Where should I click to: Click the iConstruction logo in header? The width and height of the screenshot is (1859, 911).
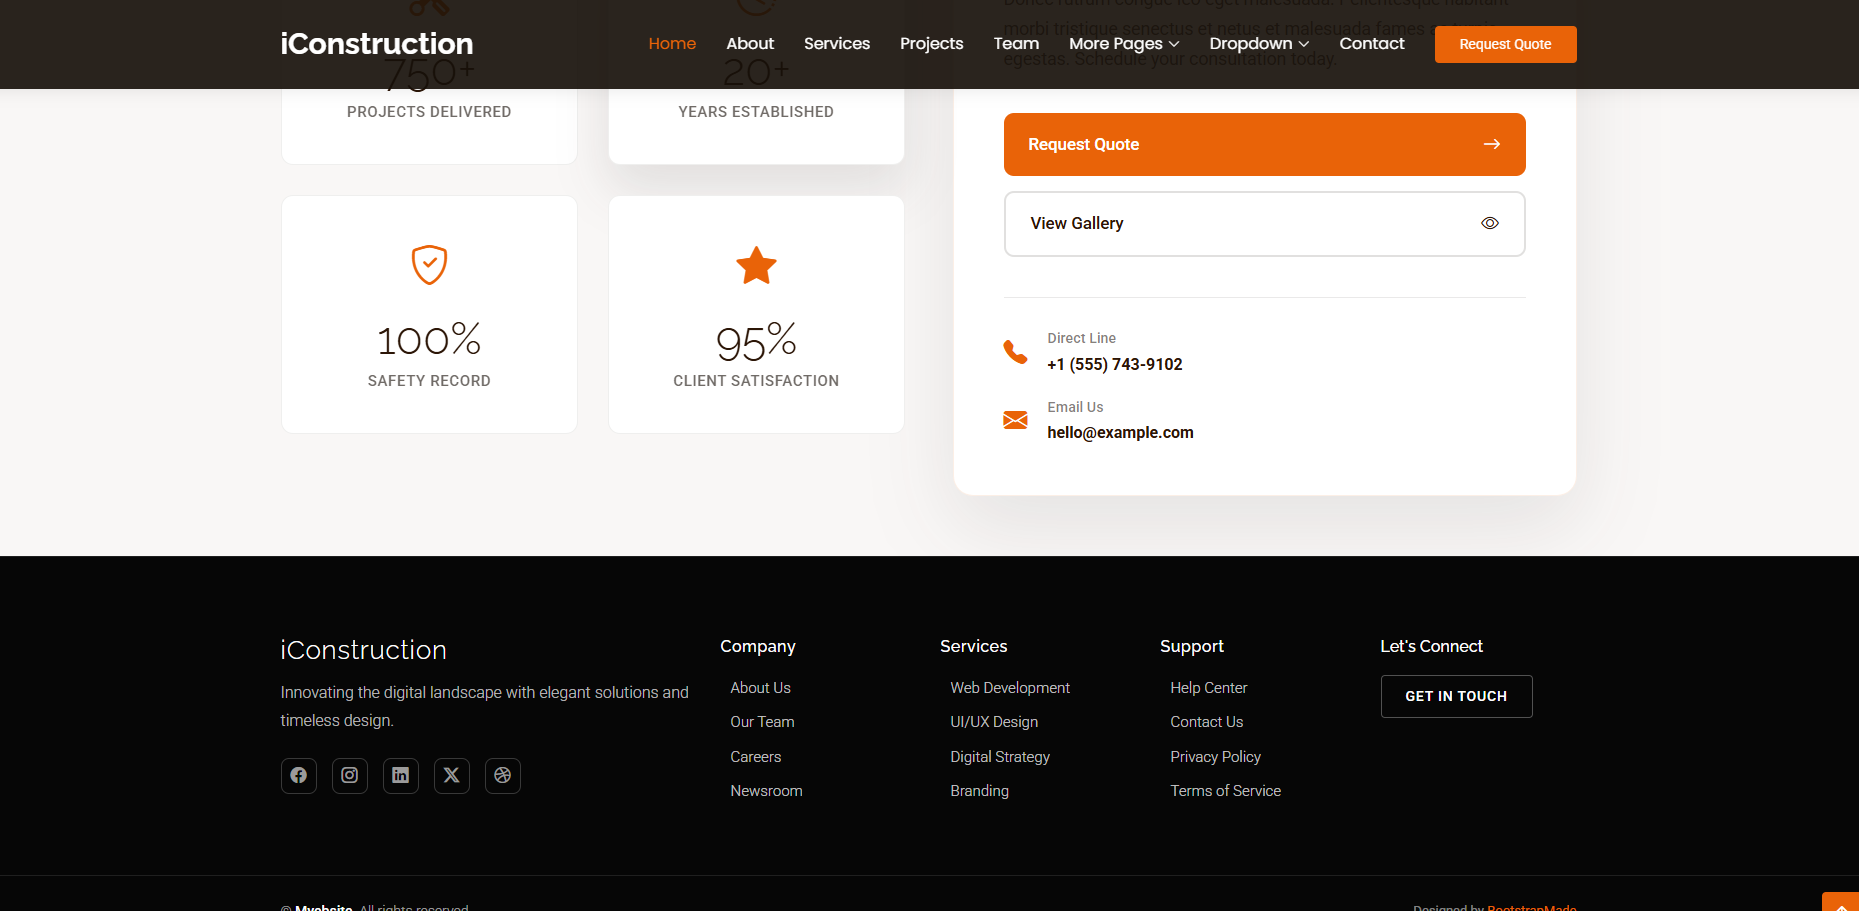tap(377, 44)
